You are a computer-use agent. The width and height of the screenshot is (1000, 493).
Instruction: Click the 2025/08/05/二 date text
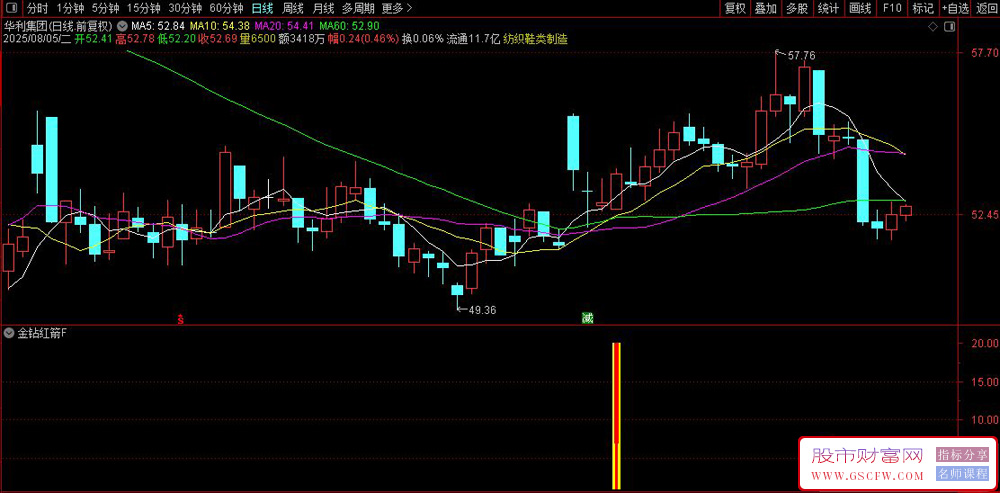tap(38, 39)
